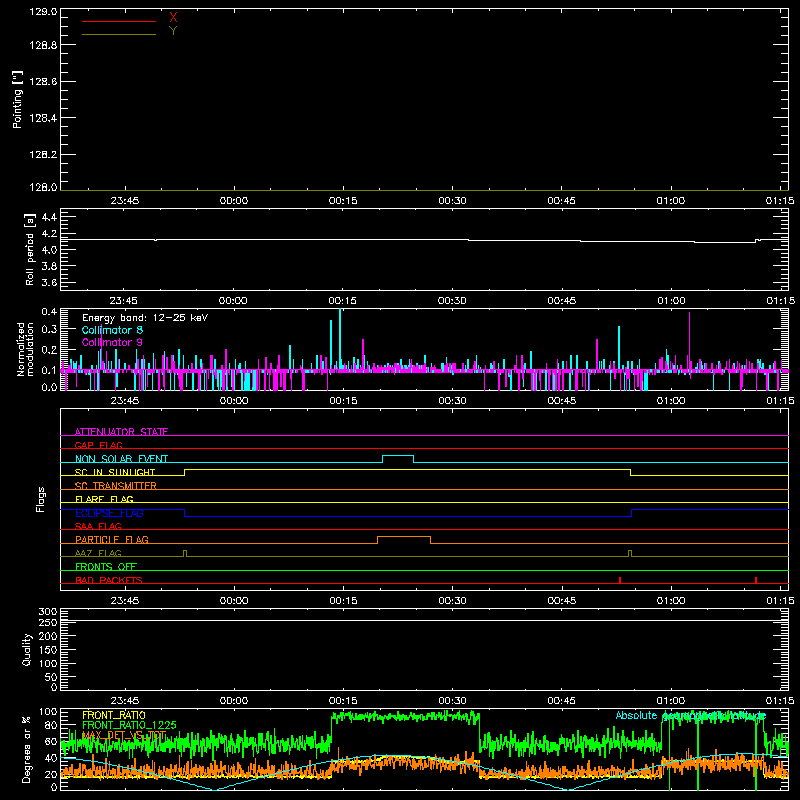The width and height of the screenshot is (800, 800).
Task: Click the Quality axis title
Action: (x=27, y=649)
